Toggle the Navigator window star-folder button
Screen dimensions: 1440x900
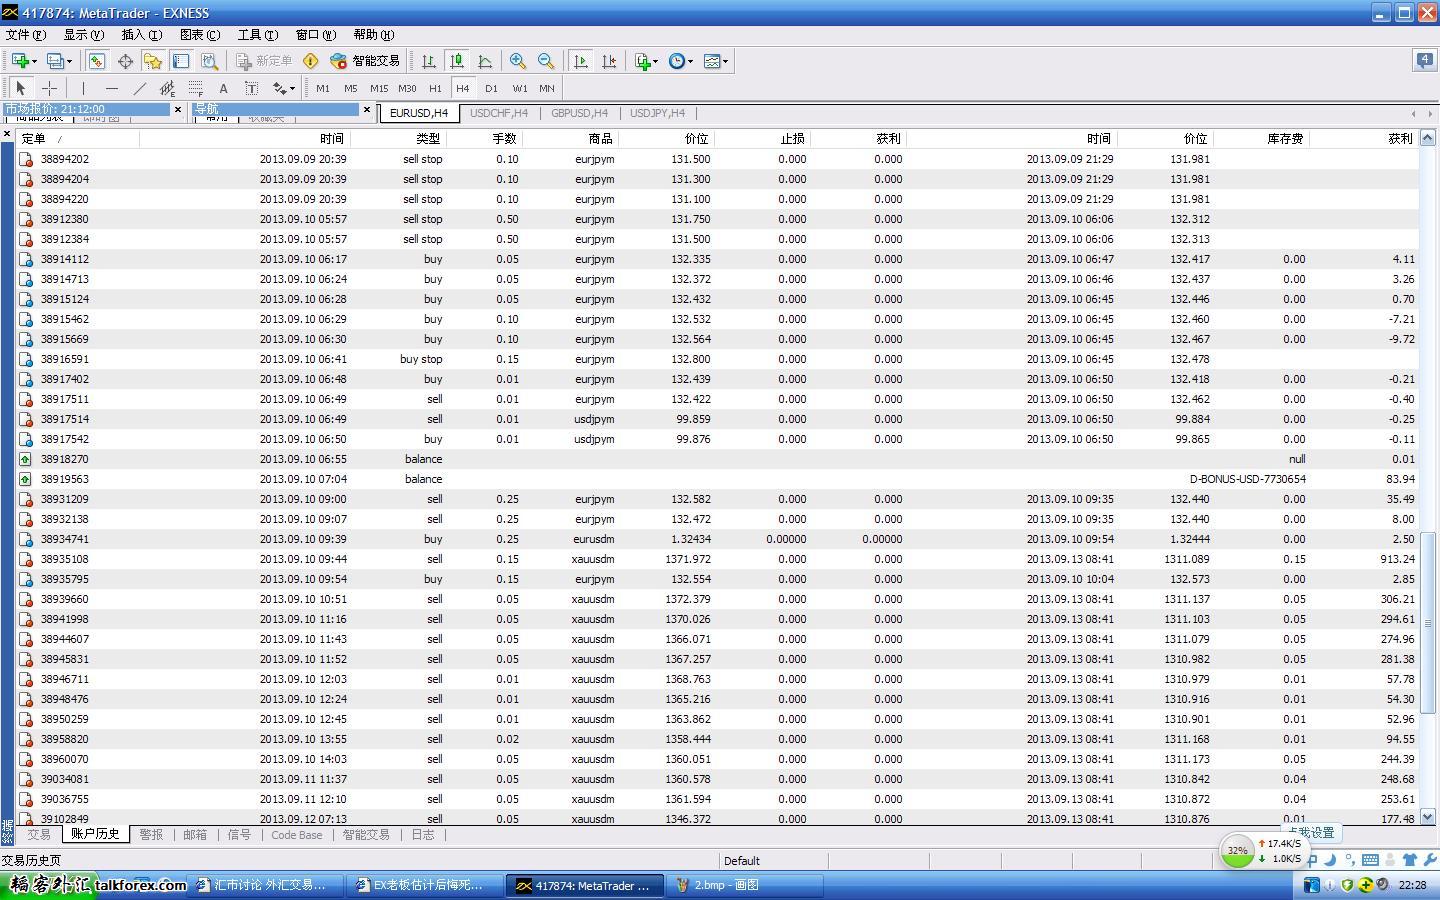click(x=152, y=61)
